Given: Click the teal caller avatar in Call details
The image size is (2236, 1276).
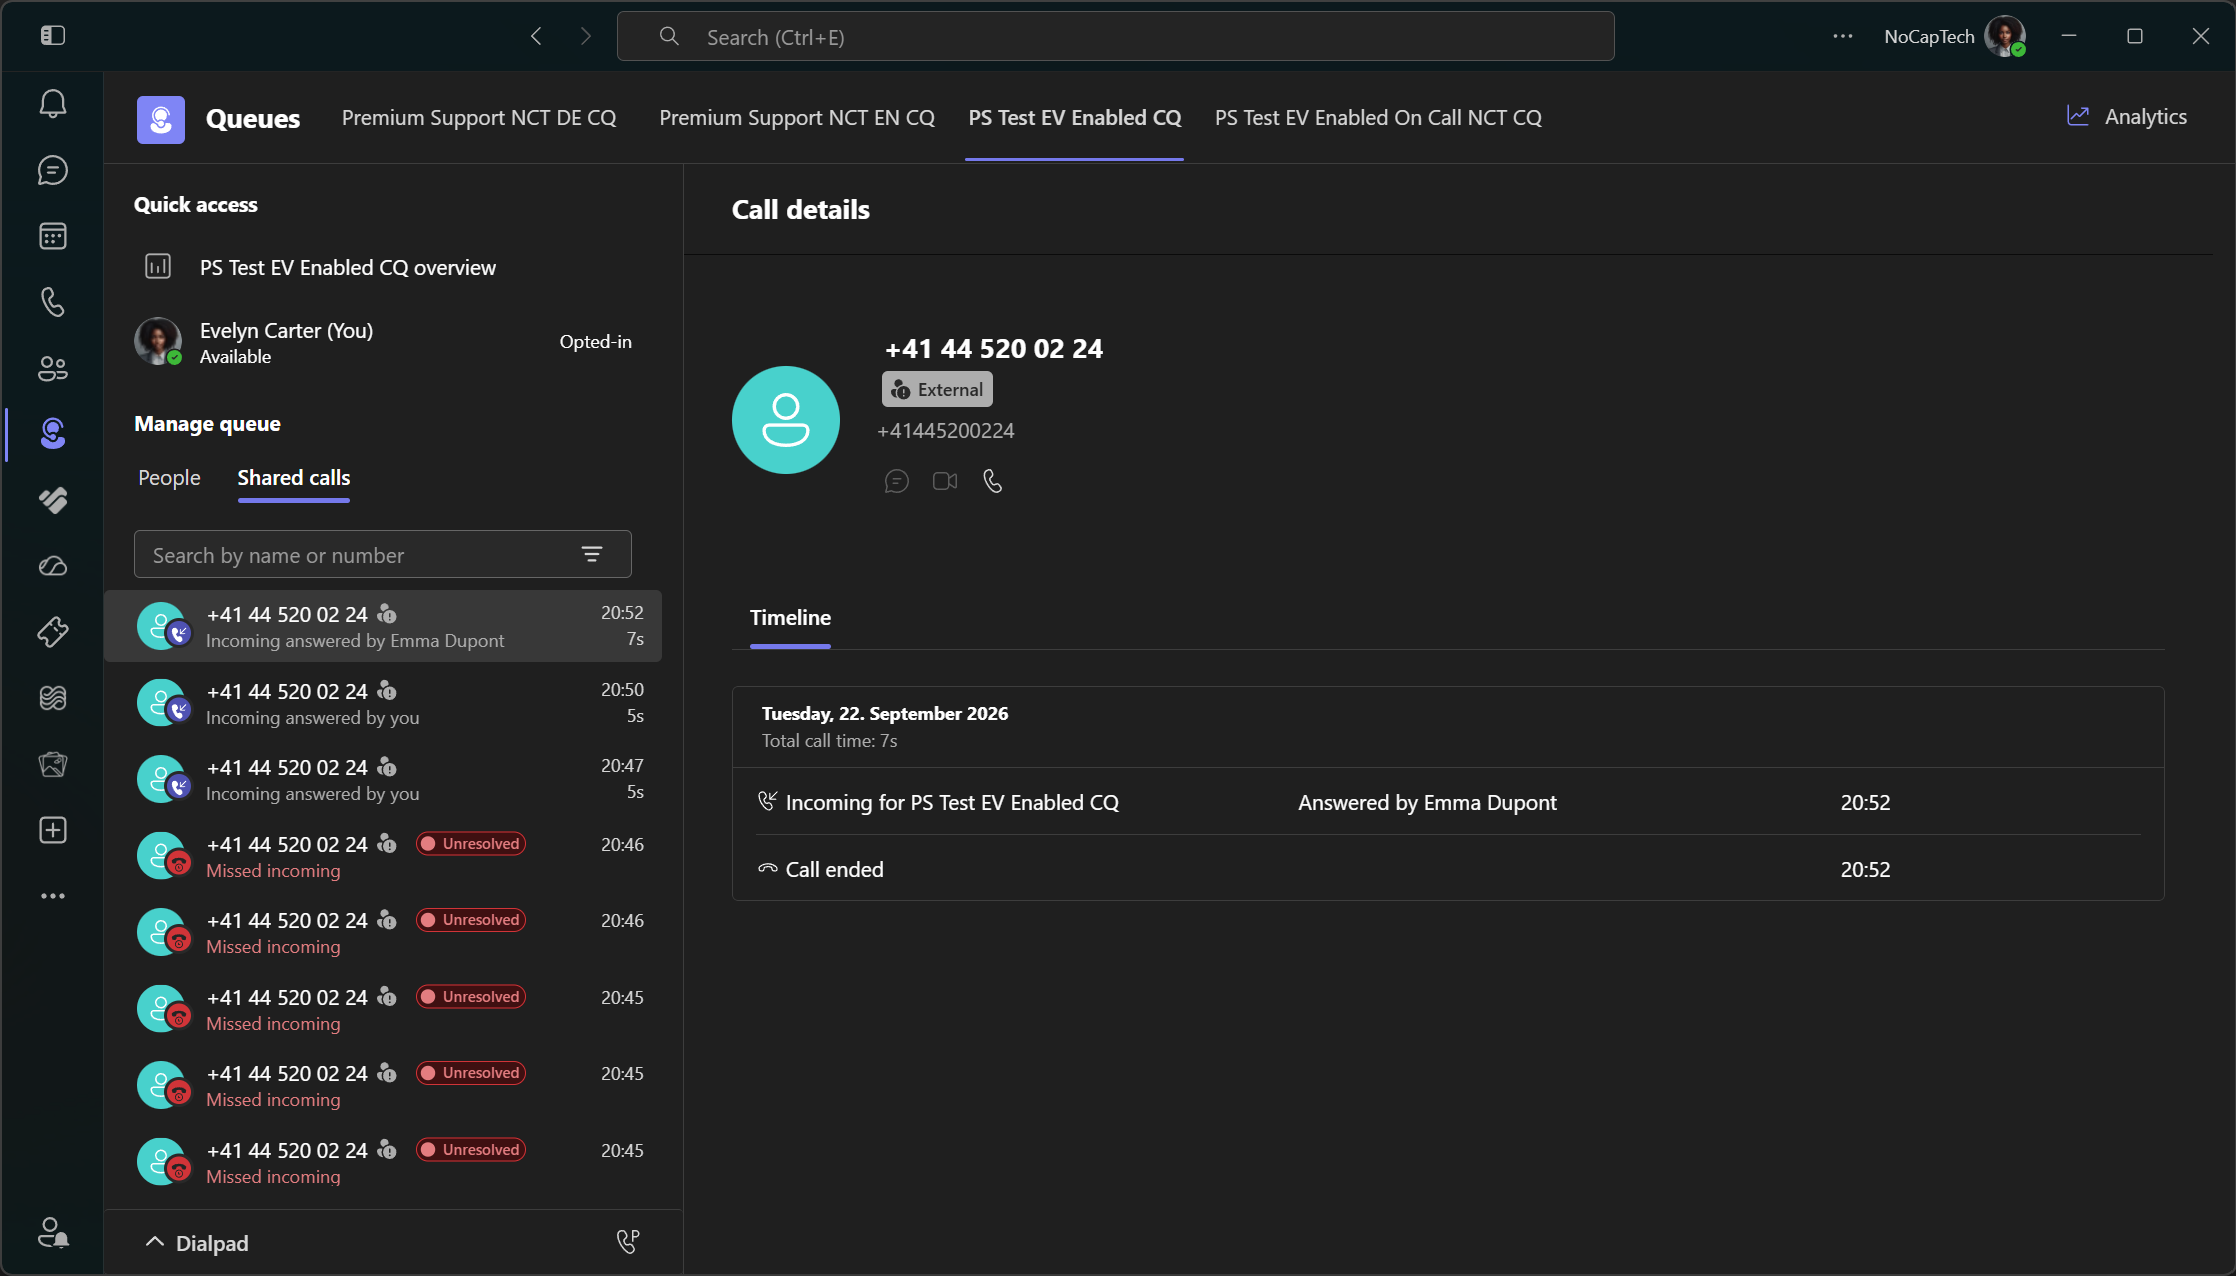Looking at the screenshot, I should 786,420.
